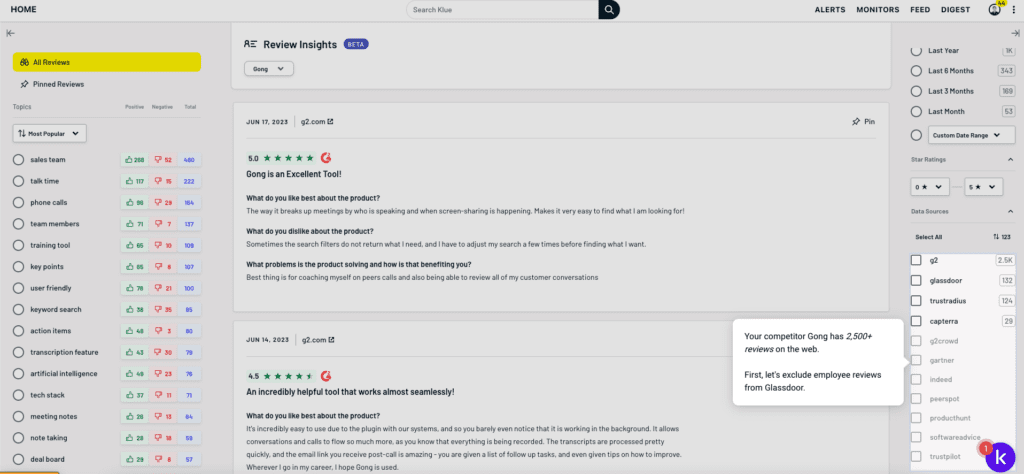Expand the Most Popular sort dropdown
1024x474 pixels.
(x=50, y=133)
